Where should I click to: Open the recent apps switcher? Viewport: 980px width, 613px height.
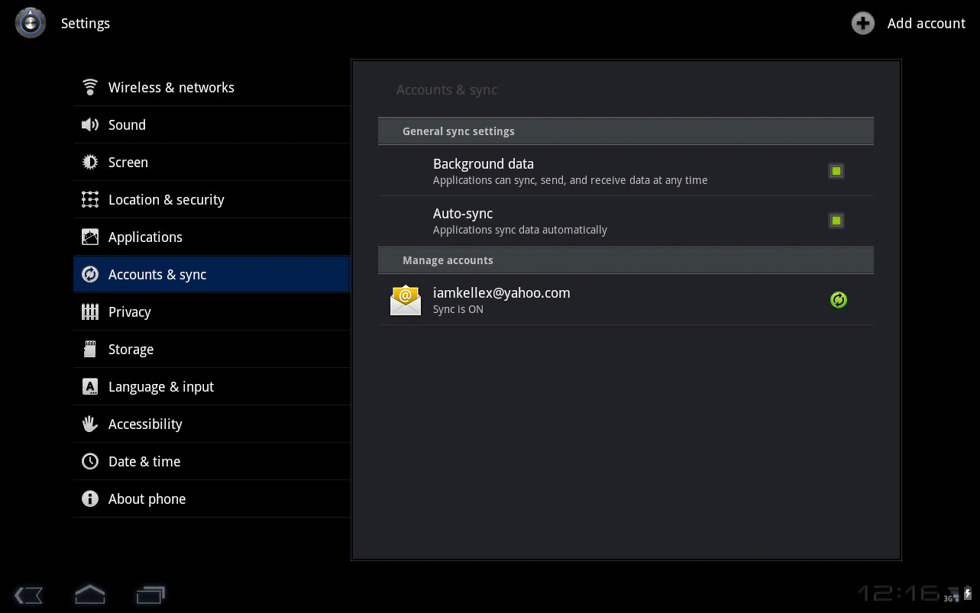151,595
